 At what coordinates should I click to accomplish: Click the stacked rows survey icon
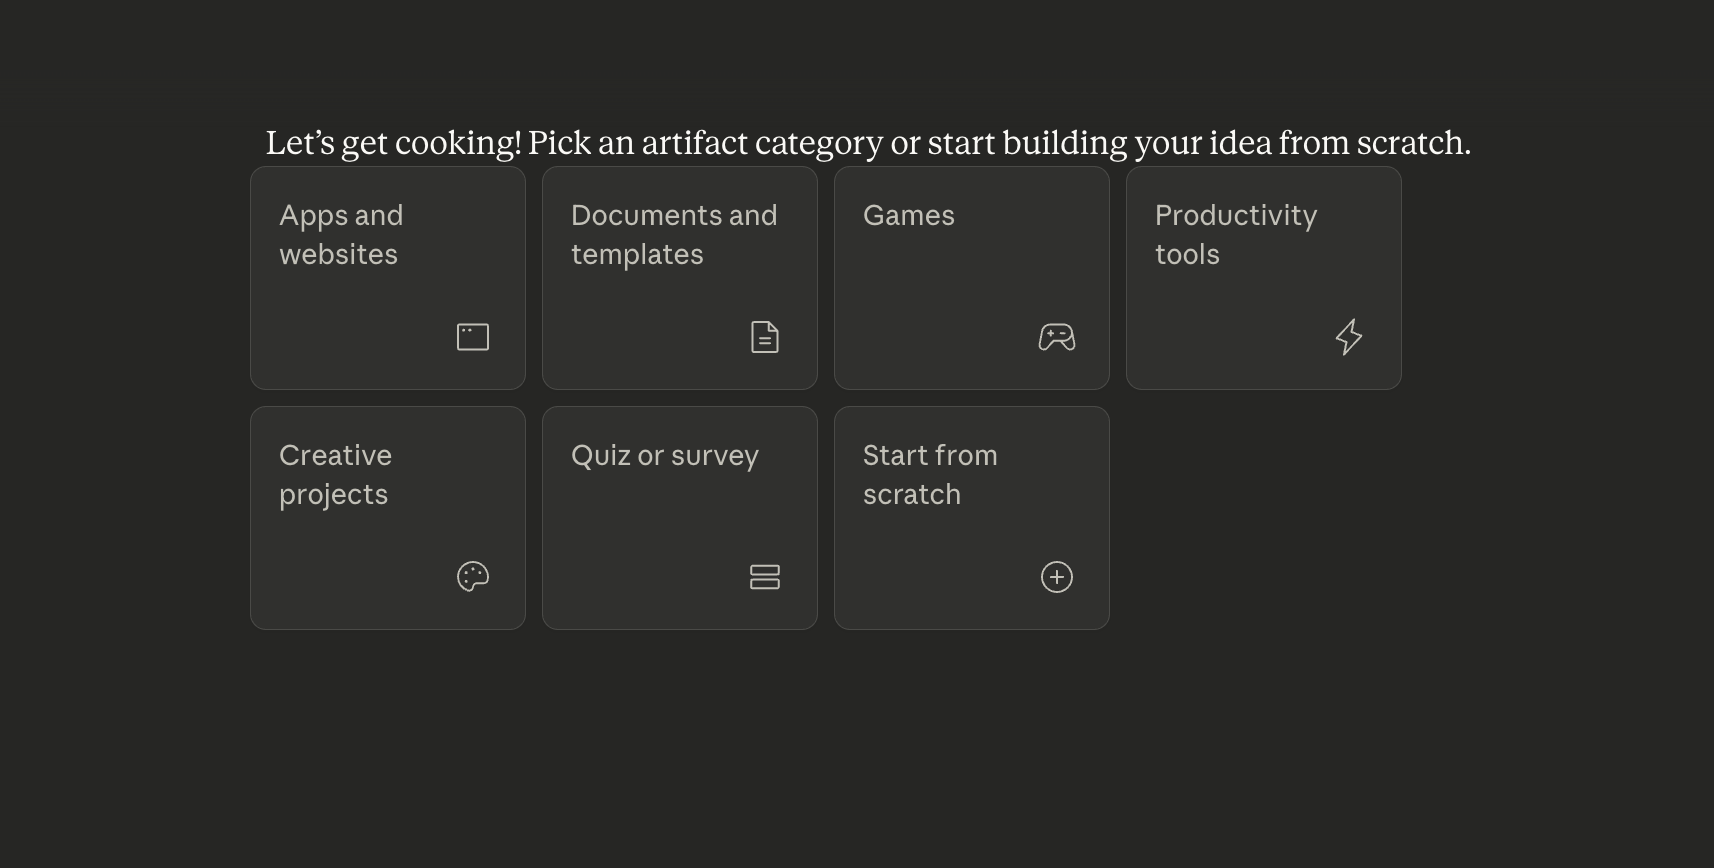pos(765,577)
